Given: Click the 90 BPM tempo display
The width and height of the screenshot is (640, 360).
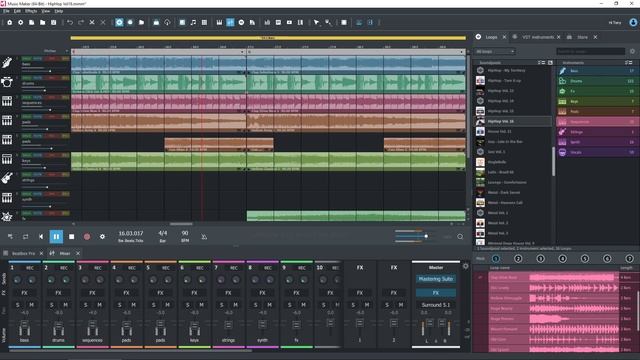Looking at the screenshot, I should [x=185, y=236].
